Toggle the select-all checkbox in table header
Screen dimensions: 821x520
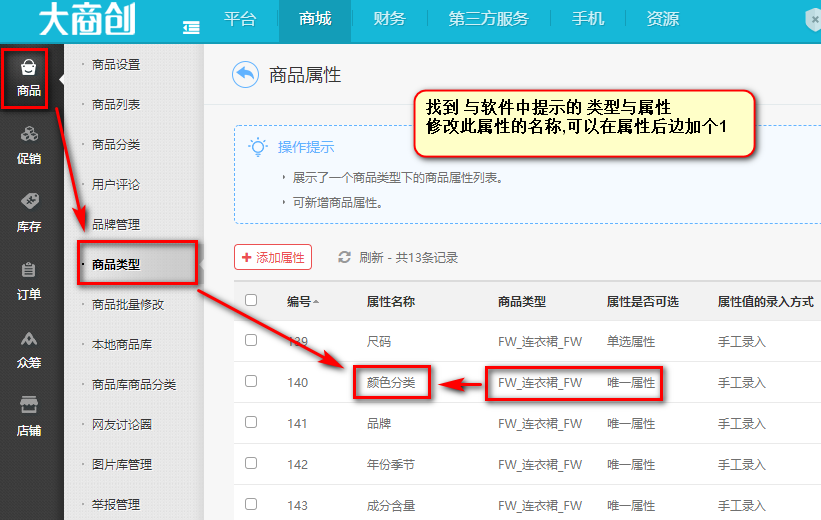click(251, 300)
